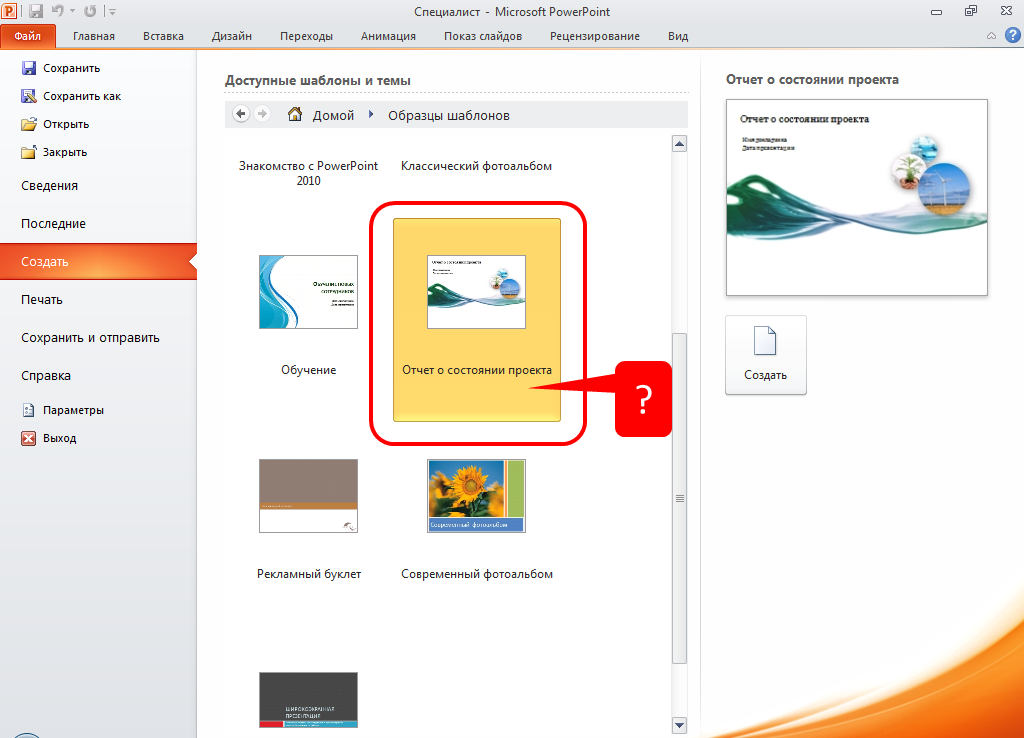Click the Save icon in the quick access toolbar
This screenshot has width=1024, height=738.
pyautogui.click(x=36, y=12)
